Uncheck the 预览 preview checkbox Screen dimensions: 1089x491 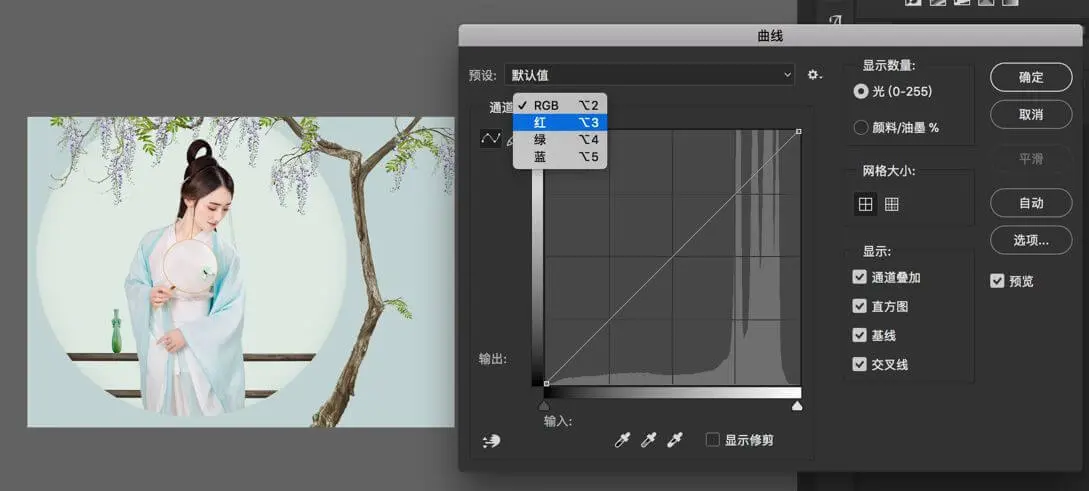tap(997, 281)
